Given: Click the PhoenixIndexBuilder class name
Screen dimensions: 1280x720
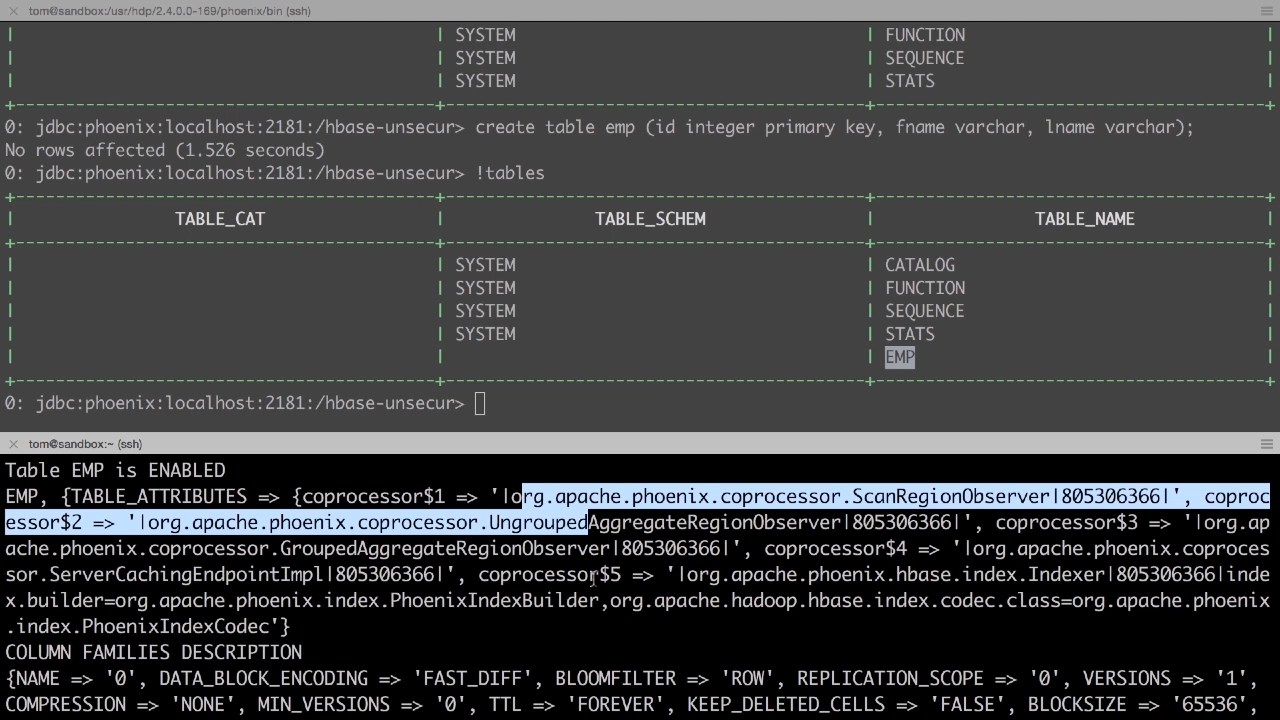Looking at the screenshot, I should click(495, 600).
